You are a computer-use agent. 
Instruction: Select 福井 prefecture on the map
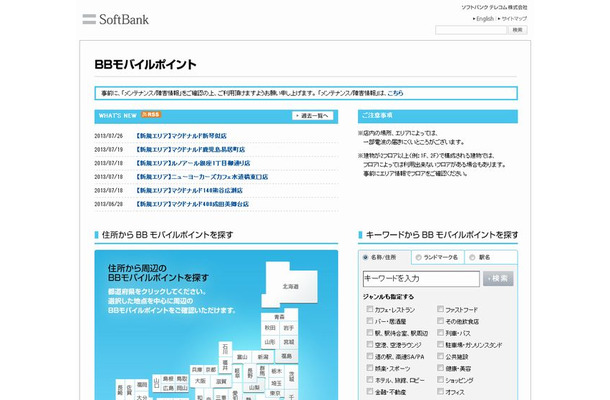tap(225, 365)
